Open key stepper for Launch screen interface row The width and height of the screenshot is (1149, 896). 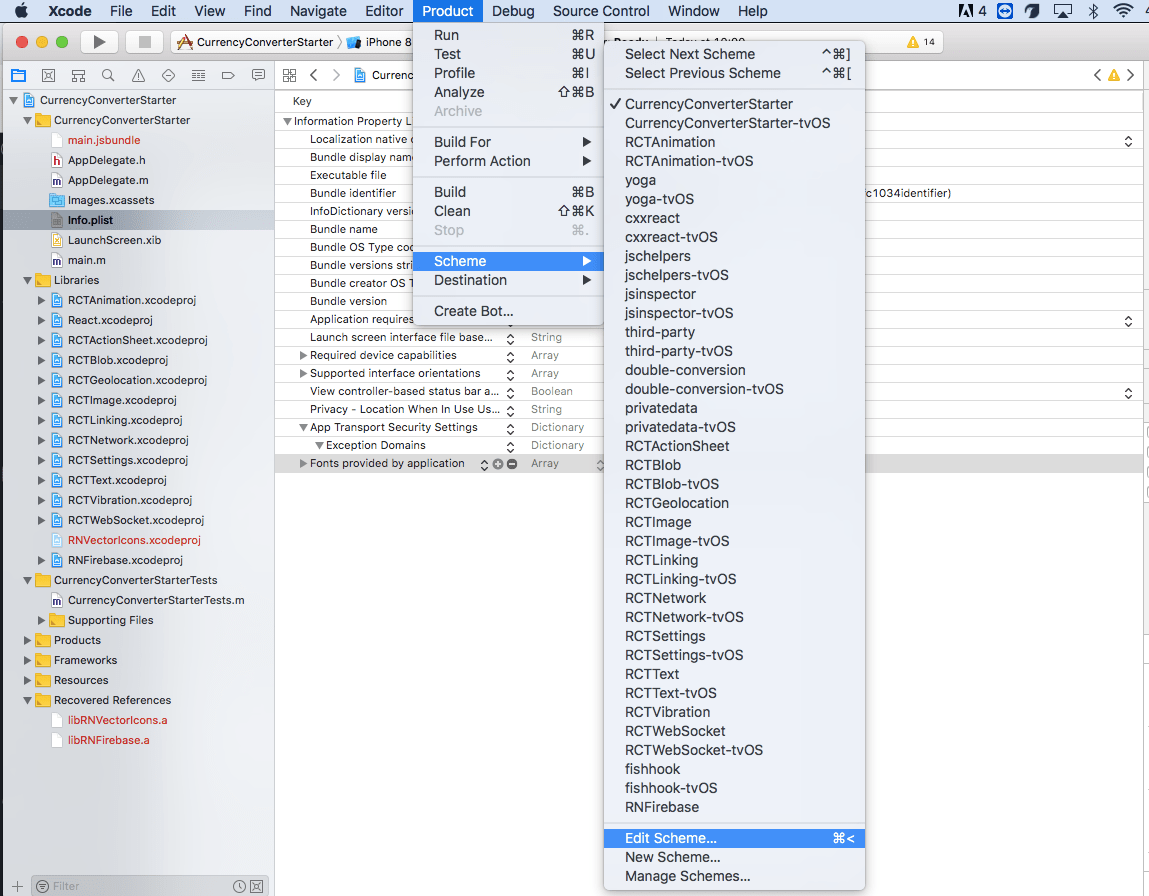510,338
